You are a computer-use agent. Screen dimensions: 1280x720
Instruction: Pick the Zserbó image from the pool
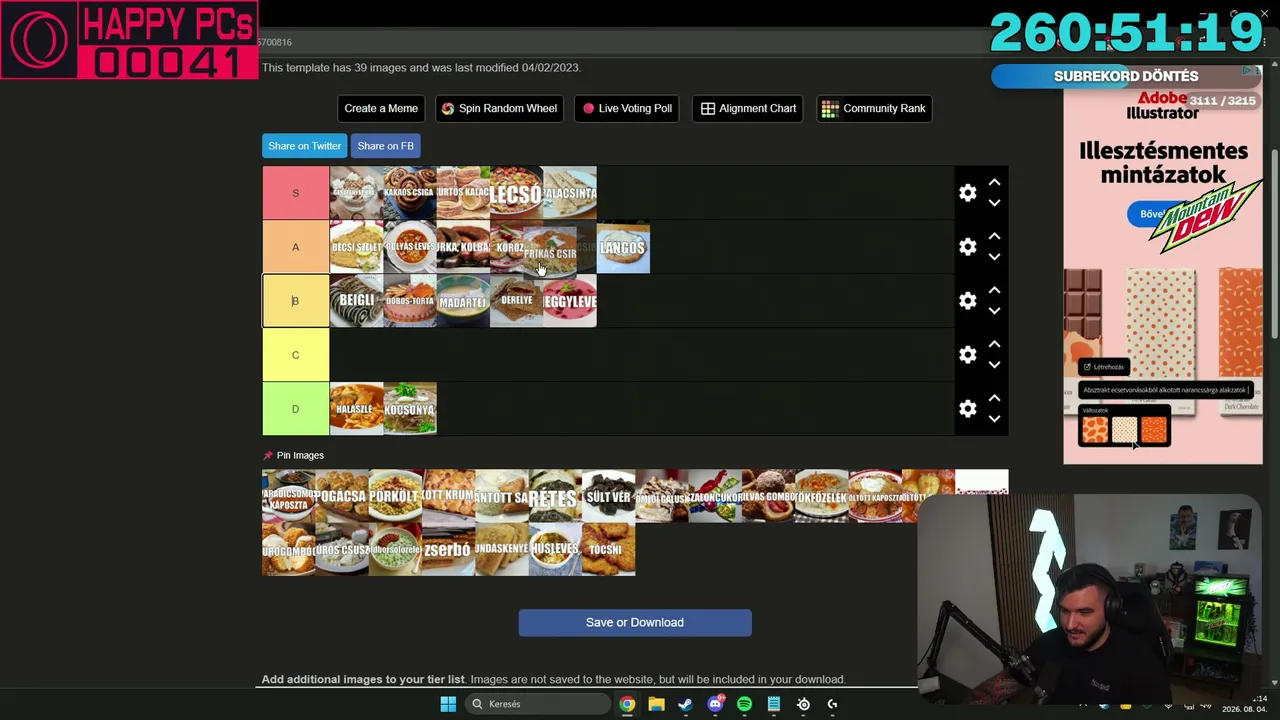tap(448, 549)
